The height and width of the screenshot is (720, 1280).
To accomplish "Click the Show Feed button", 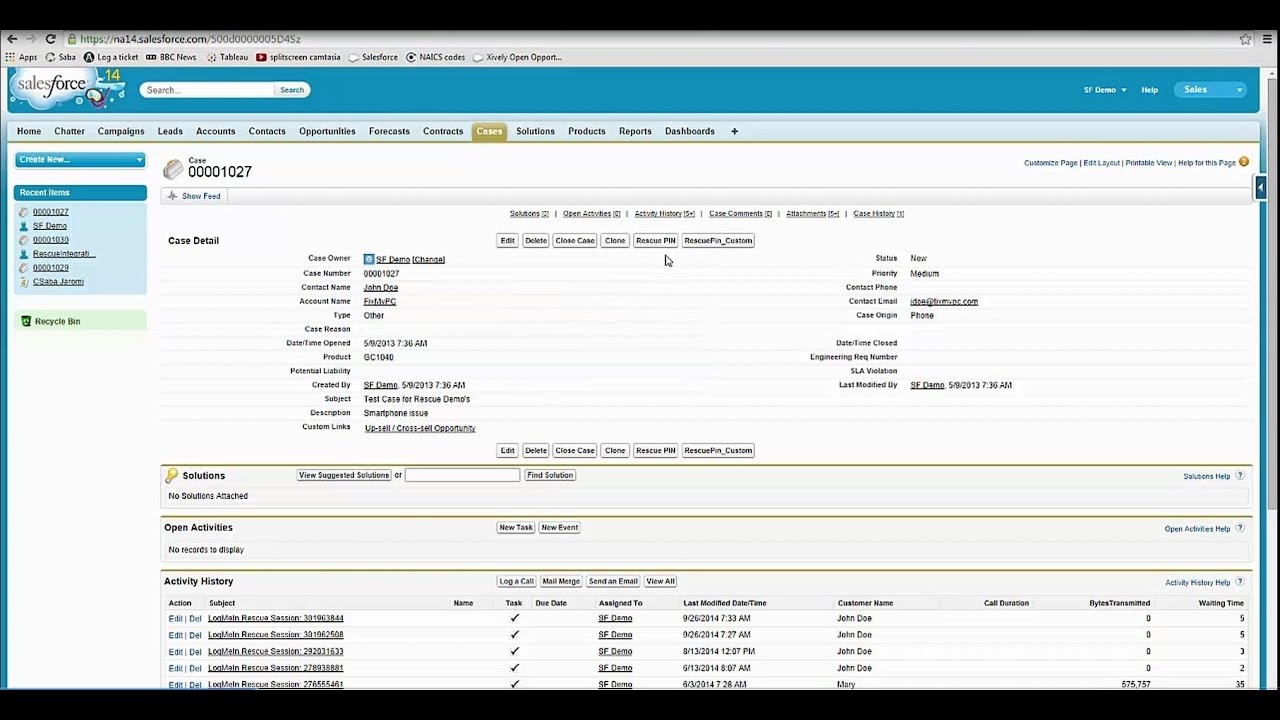I will pyautogui.click(x=195, y=196).
